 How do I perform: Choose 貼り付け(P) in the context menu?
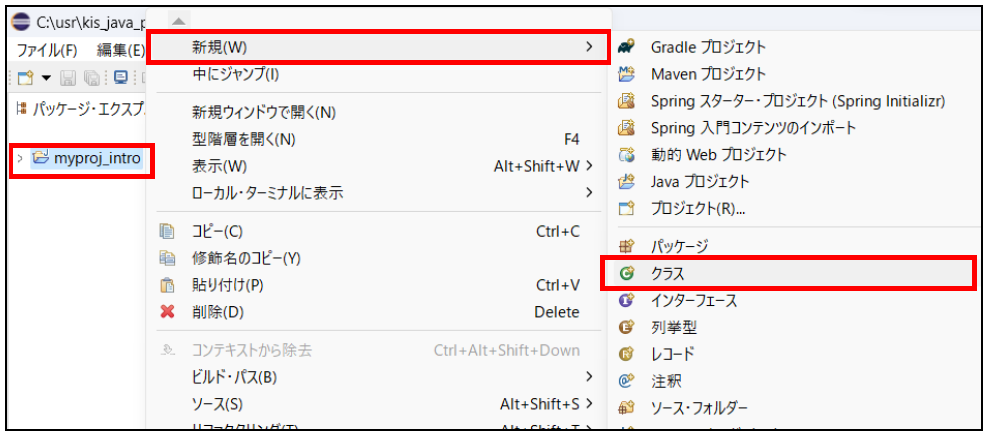[227, 285]
